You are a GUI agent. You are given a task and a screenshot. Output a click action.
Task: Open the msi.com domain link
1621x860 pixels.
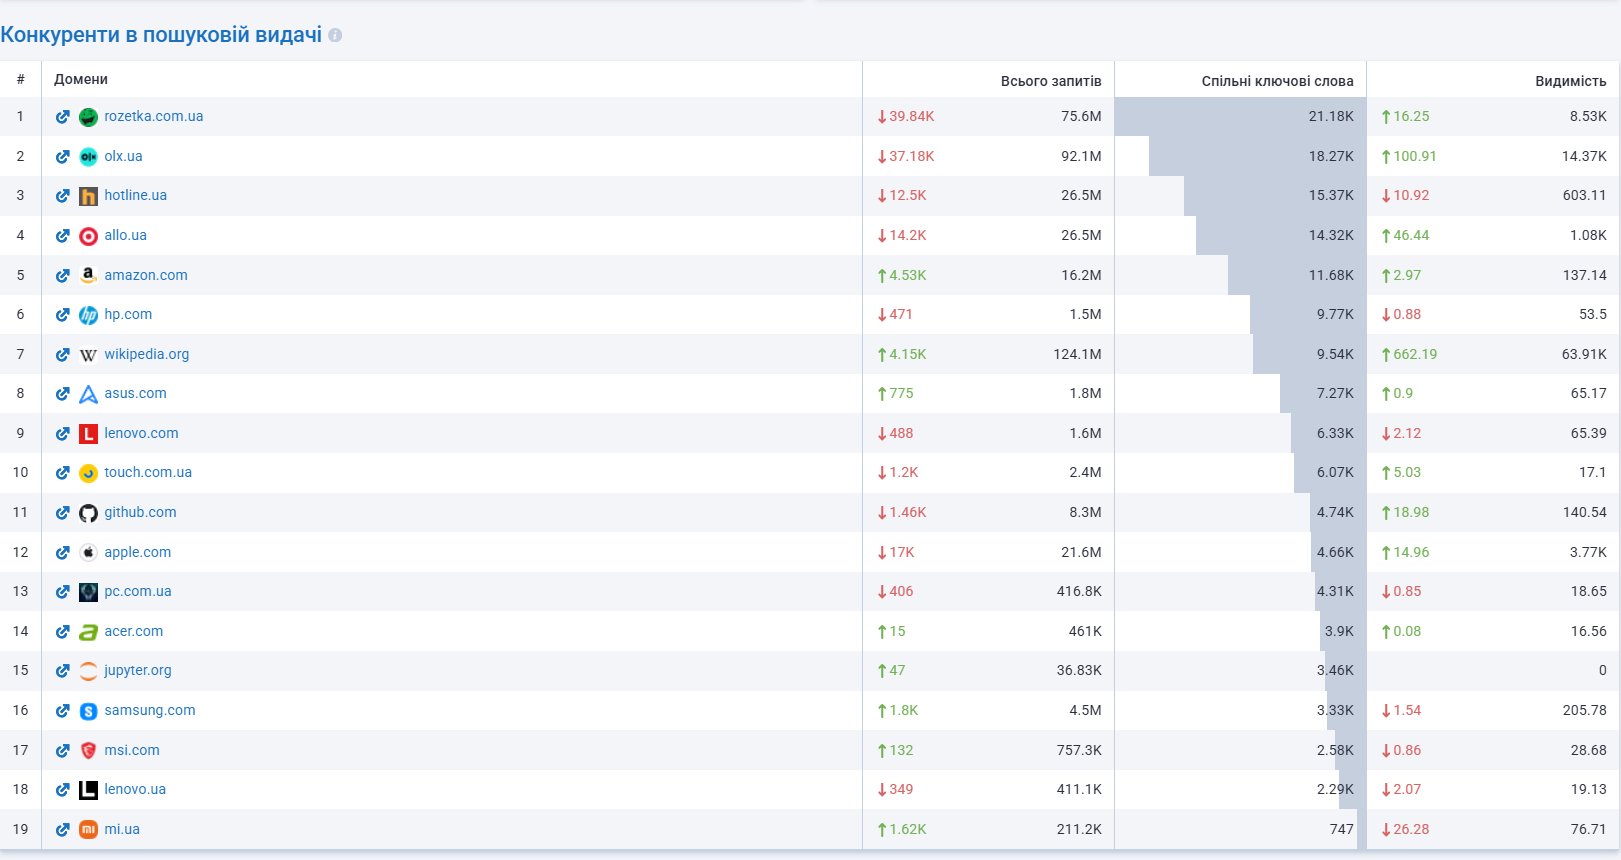tap(132, 750)
